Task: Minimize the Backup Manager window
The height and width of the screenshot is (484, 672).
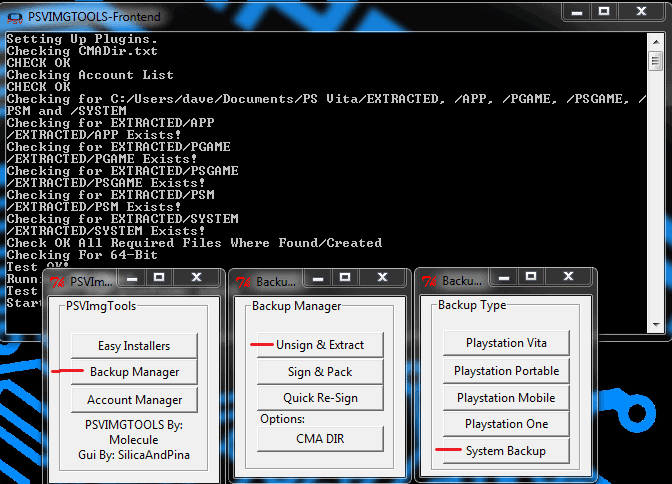Action: pyautogui.click(x=318, y=278)
